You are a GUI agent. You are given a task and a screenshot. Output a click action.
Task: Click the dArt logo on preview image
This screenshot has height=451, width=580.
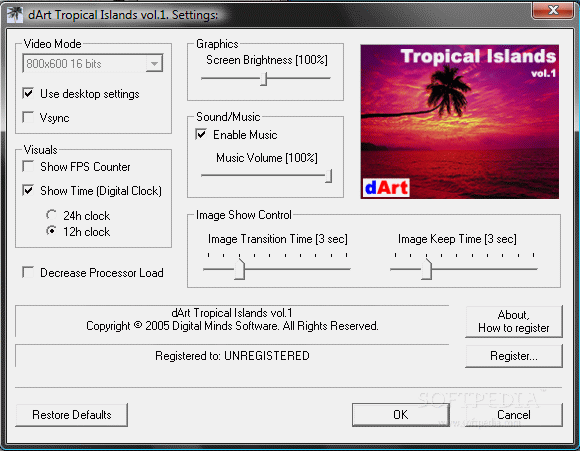tap(386, 188)
